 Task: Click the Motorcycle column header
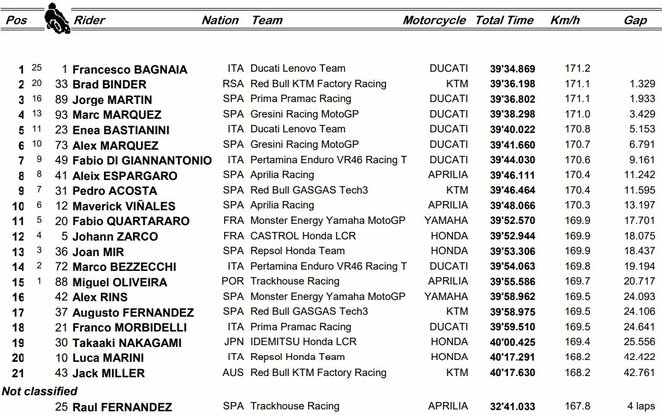(432, 20)
